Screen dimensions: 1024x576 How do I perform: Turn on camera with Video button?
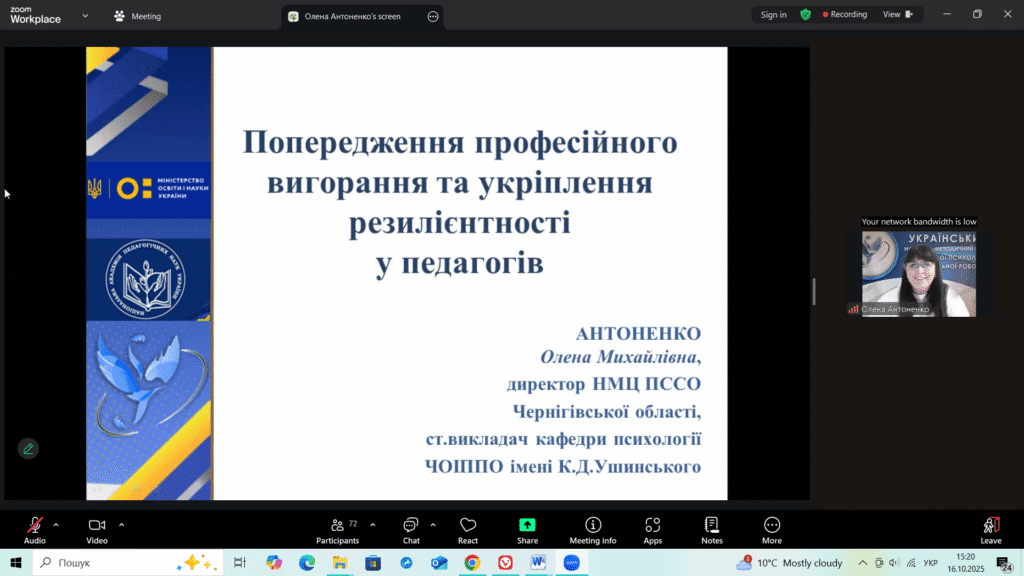click(x=97, y=529)
